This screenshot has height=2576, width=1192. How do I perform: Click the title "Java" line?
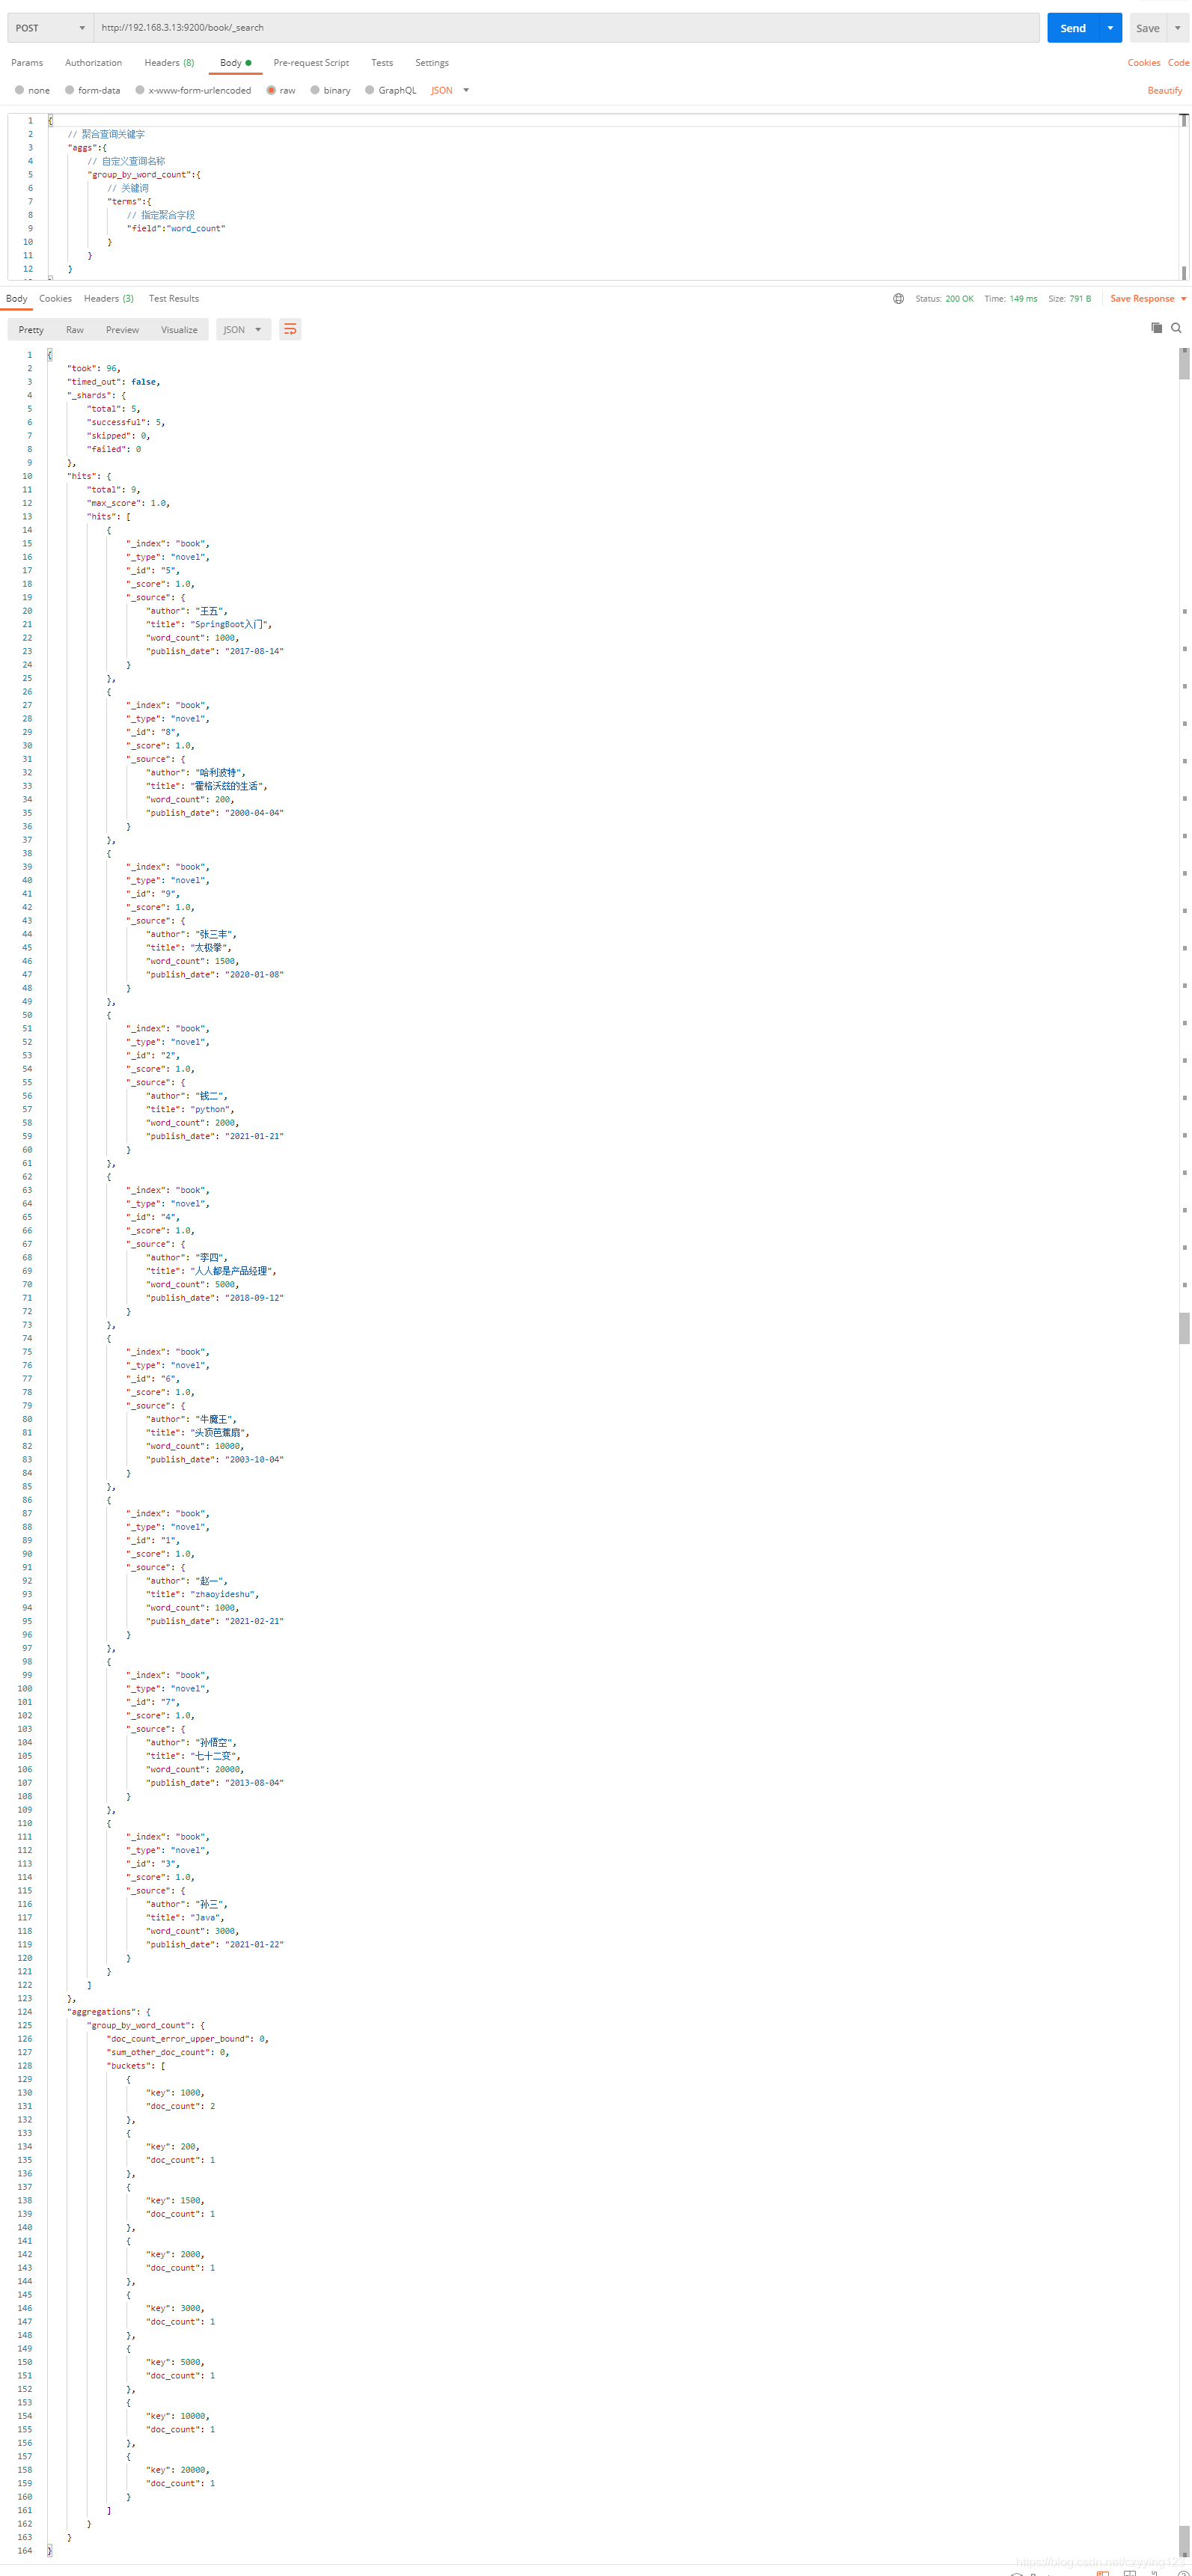(186, 1918)
